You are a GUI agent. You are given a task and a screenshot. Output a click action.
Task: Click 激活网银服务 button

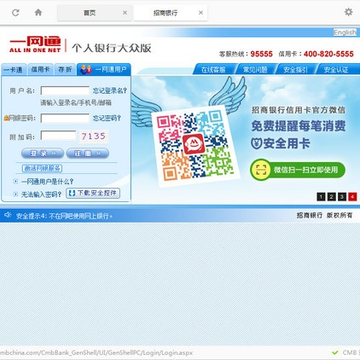[x=42, y=169]
